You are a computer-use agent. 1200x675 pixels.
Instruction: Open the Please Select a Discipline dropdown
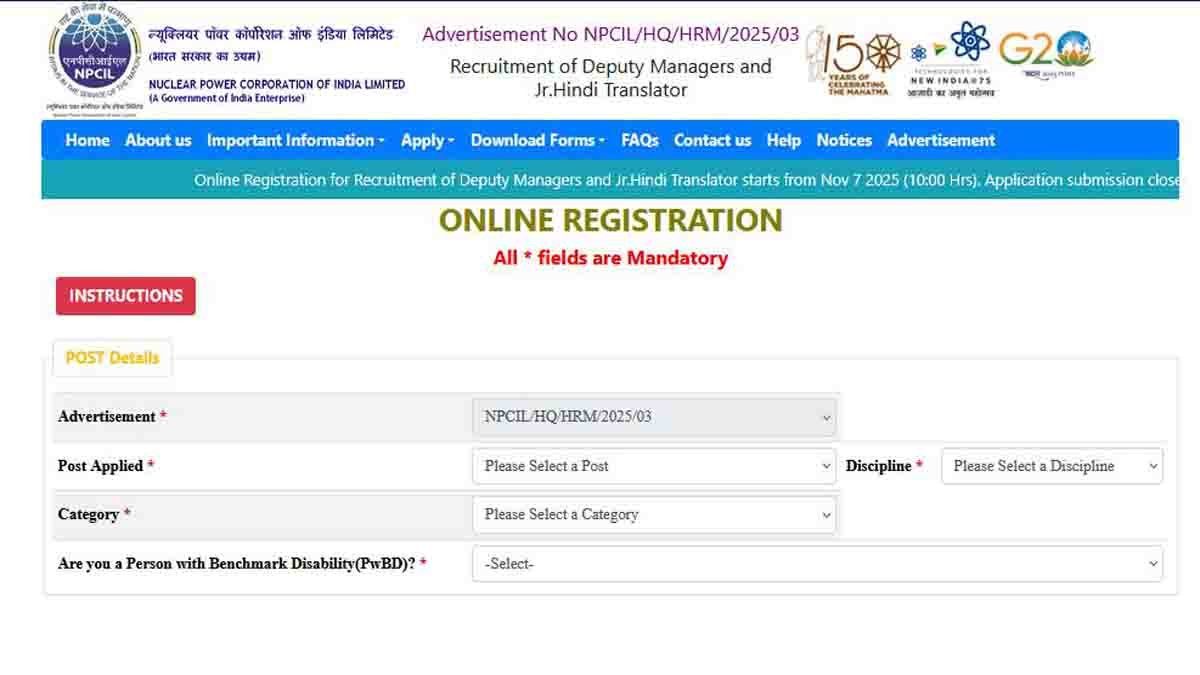point(1051,465)
